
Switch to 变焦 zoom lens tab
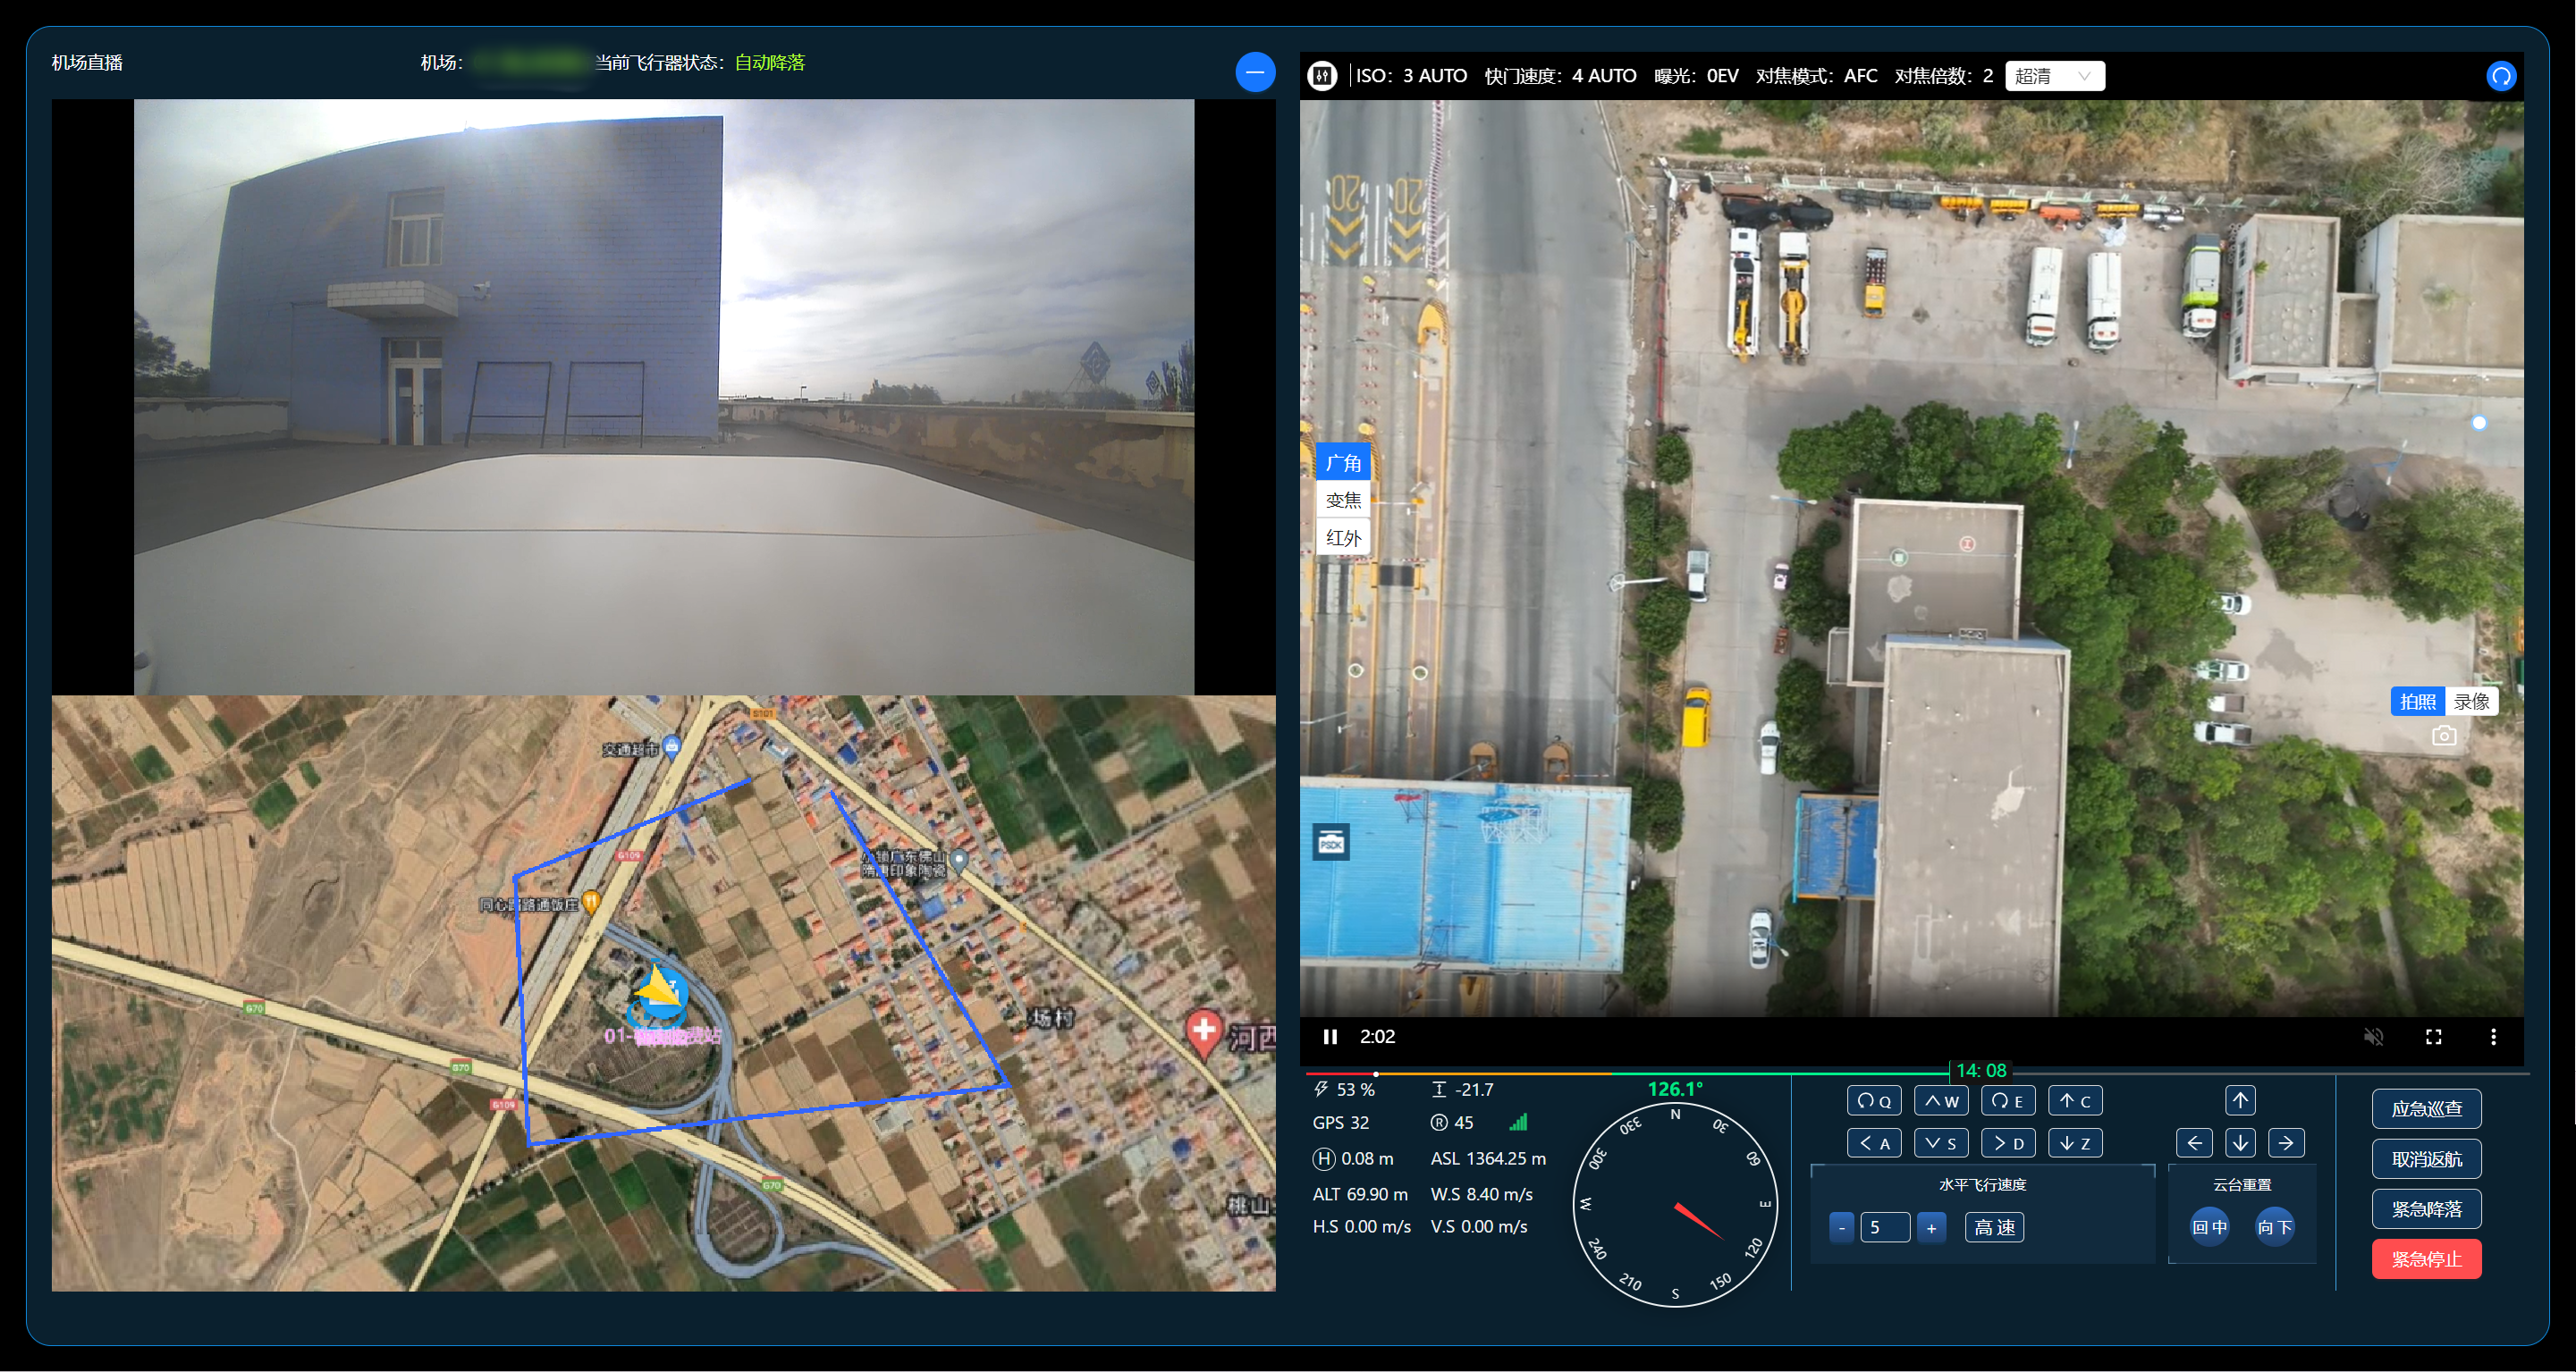[x=1343, y=500]
